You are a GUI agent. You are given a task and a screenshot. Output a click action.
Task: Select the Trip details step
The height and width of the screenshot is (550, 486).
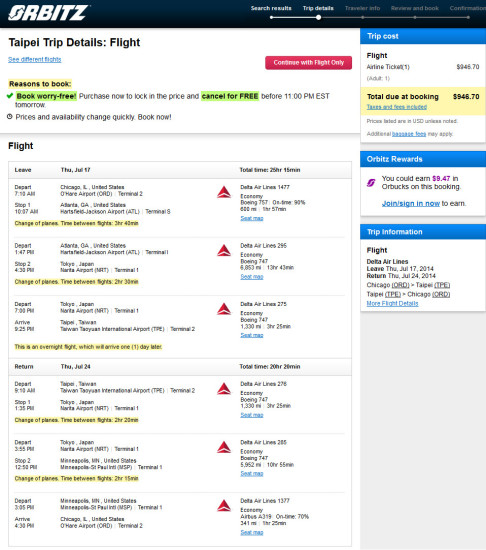tap(318, 8)
